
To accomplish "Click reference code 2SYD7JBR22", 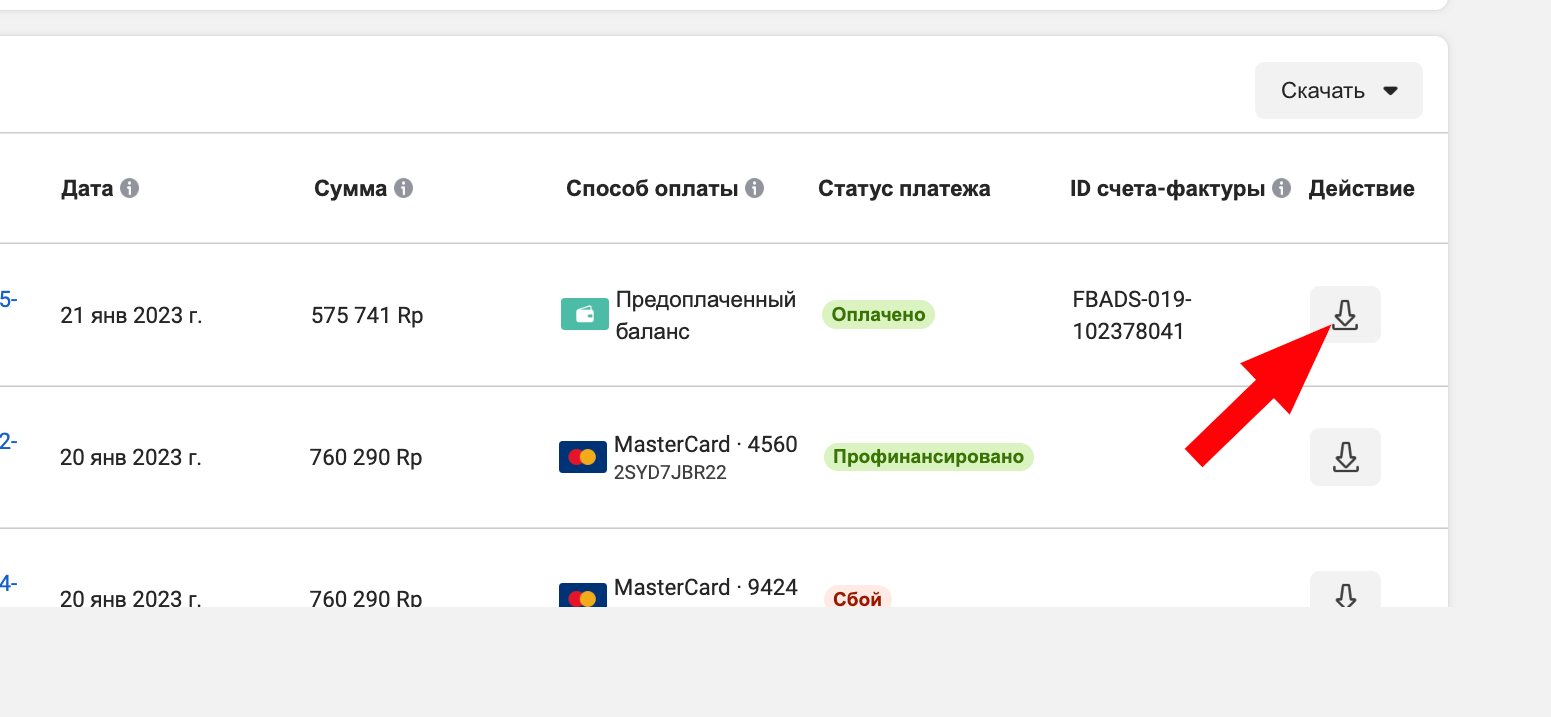I will click(x=670, y=473).
